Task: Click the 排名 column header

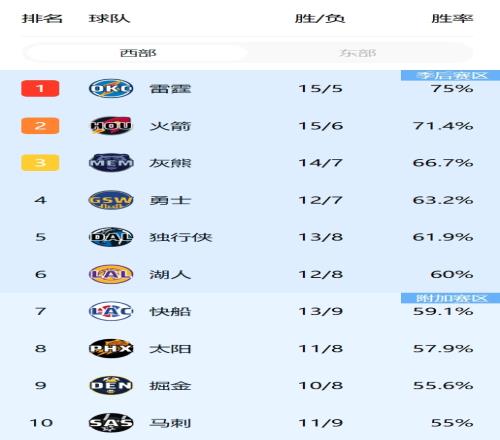Action: pyautogui.click(x=42, y=18)
